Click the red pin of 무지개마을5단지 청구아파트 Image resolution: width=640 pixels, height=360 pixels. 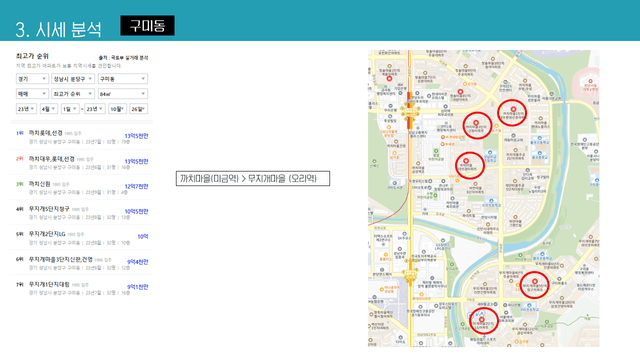(534, 282)
